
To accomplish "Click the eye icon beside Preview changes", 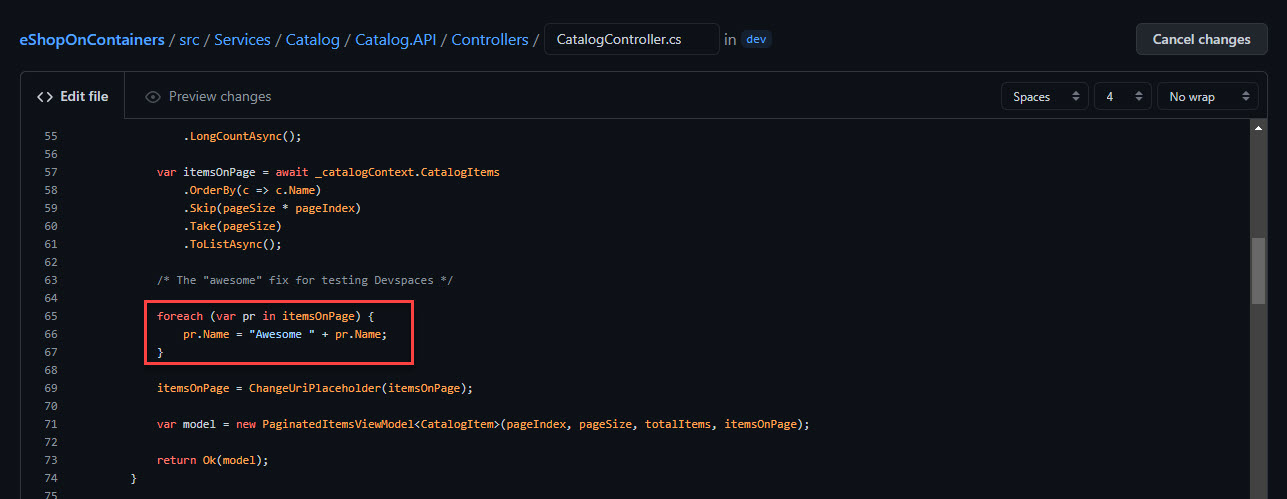I will 153,97.
